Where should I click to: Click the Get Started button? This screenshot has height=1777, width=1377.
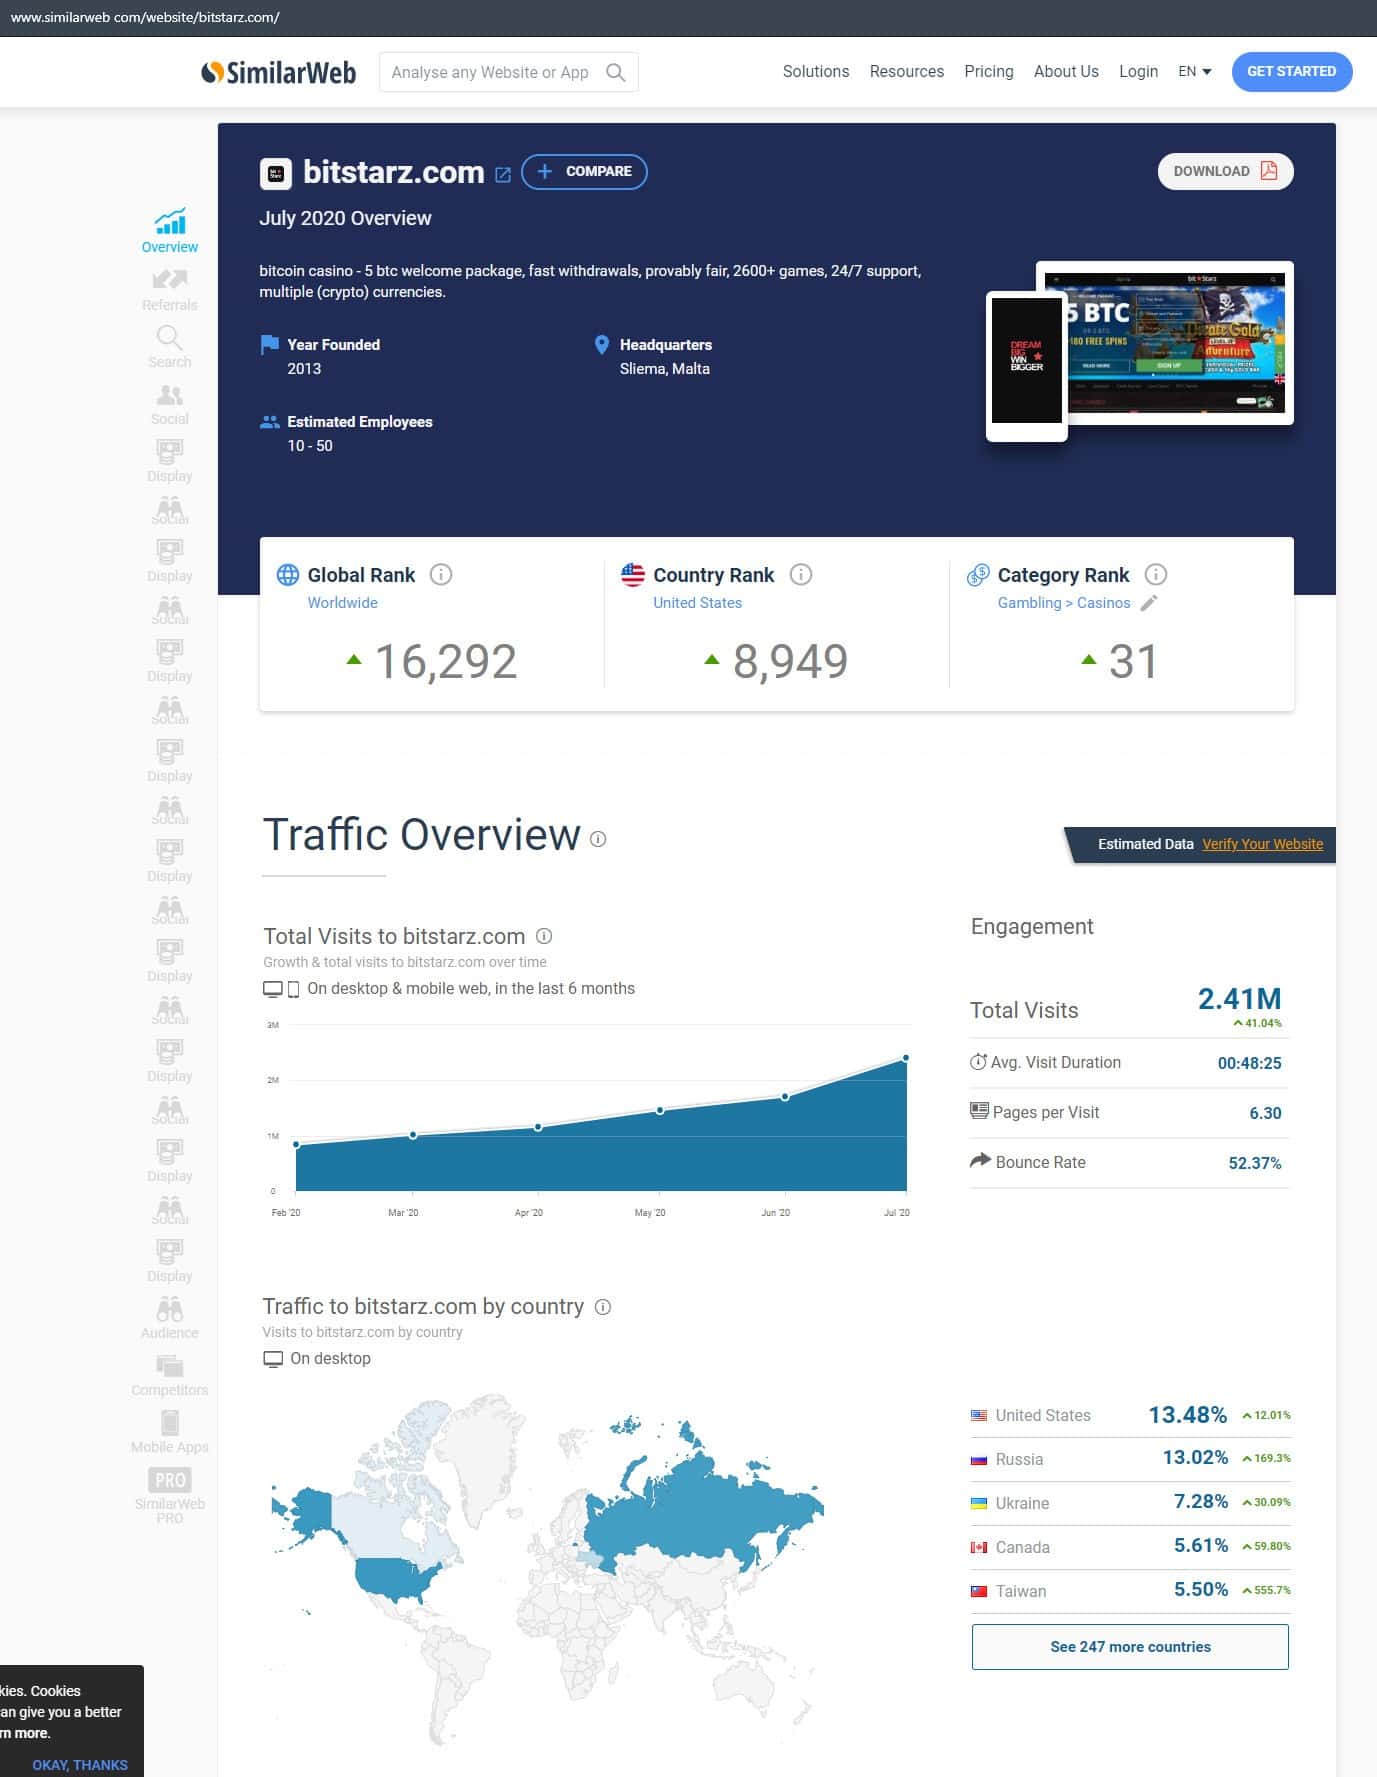click(x=1292, y=72)
